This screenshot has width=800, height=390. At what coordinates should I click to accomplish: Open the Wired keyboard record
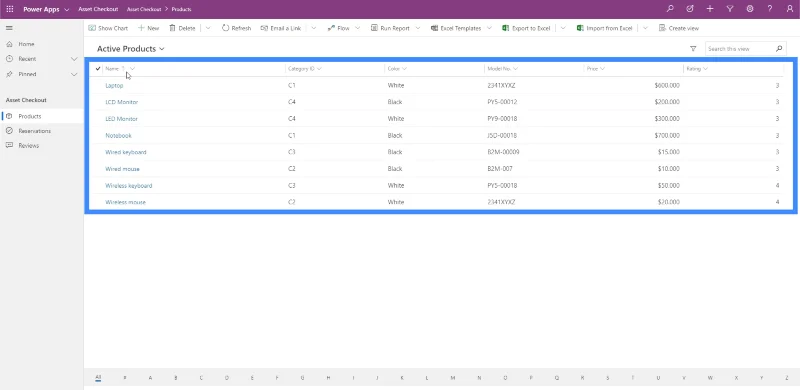point(126,152)
